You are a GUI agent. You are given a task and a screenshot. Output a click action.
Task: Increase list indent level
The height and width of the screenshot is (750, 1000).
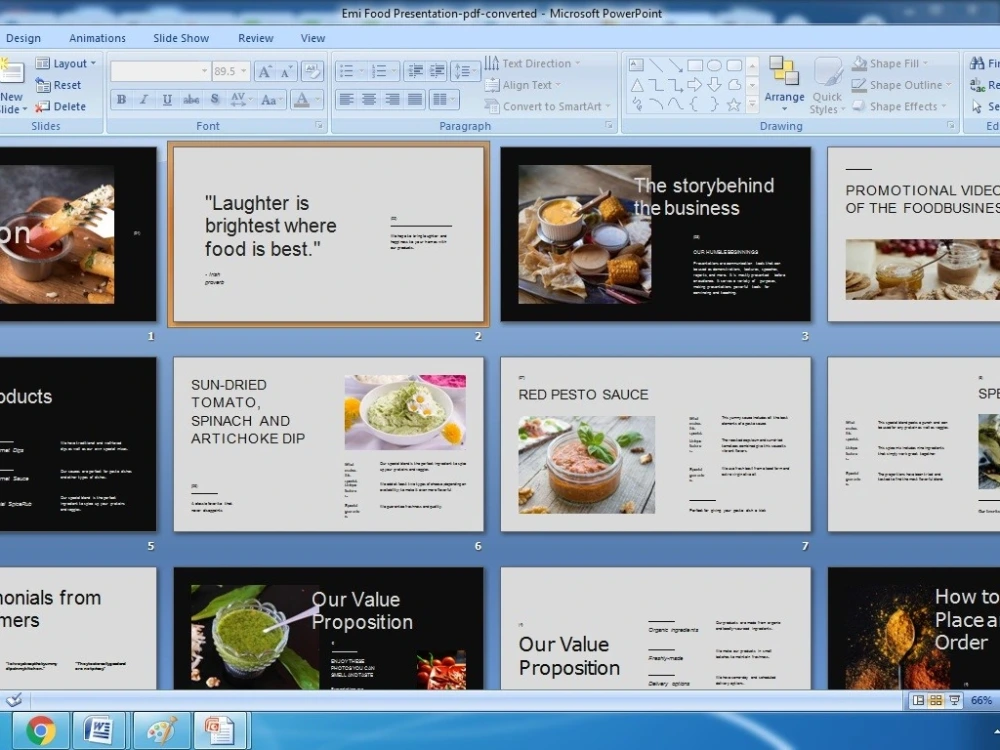438,71
